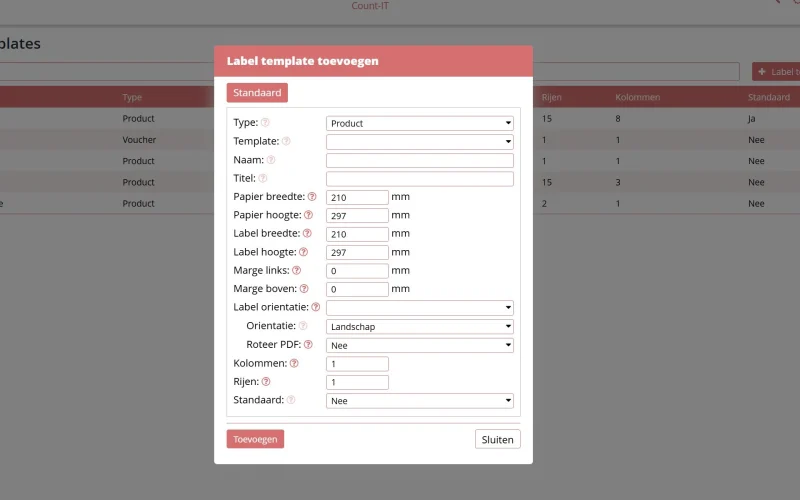Show help for Papier hoogte
The height and width of the screenshot is (500, 800).
(x=309, y=215)
